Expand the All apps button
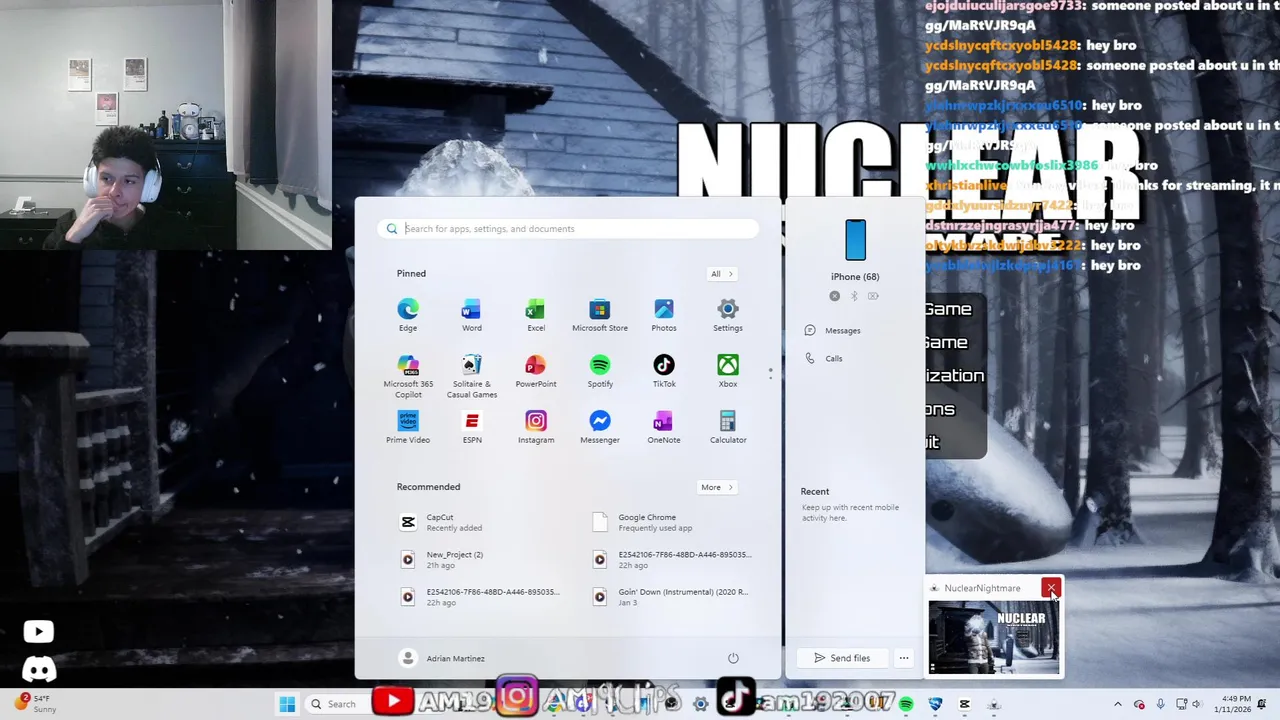This screenshot has height=720, width=1280. [x=722, y=274]
